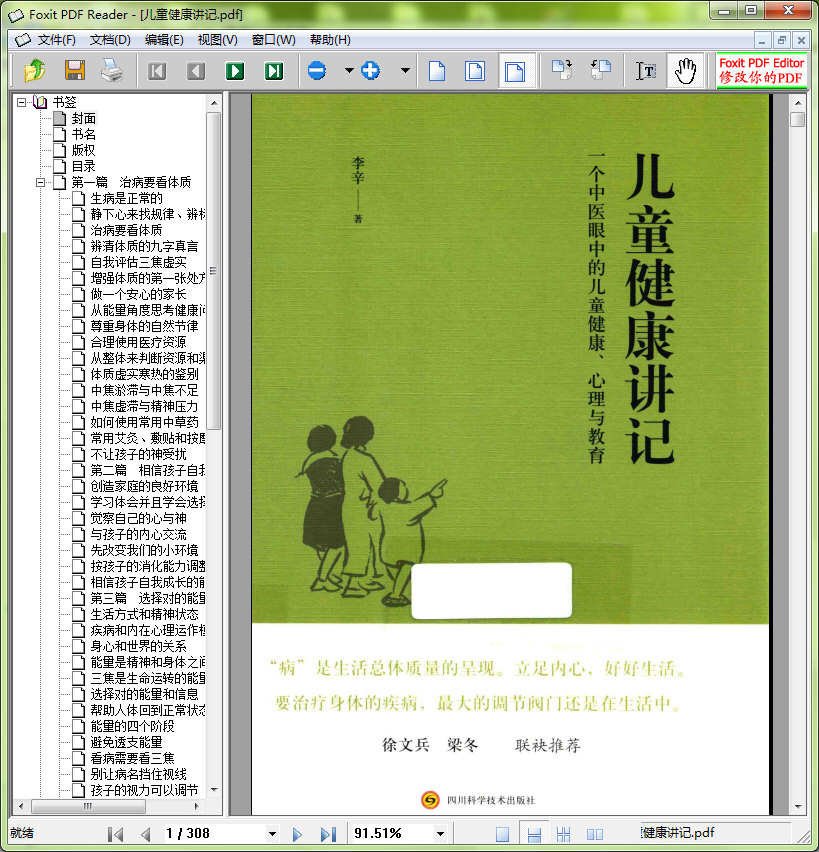Open the 文件(F) menu
Viewport: 819px width, 852px height.
(x=56, y=40)
